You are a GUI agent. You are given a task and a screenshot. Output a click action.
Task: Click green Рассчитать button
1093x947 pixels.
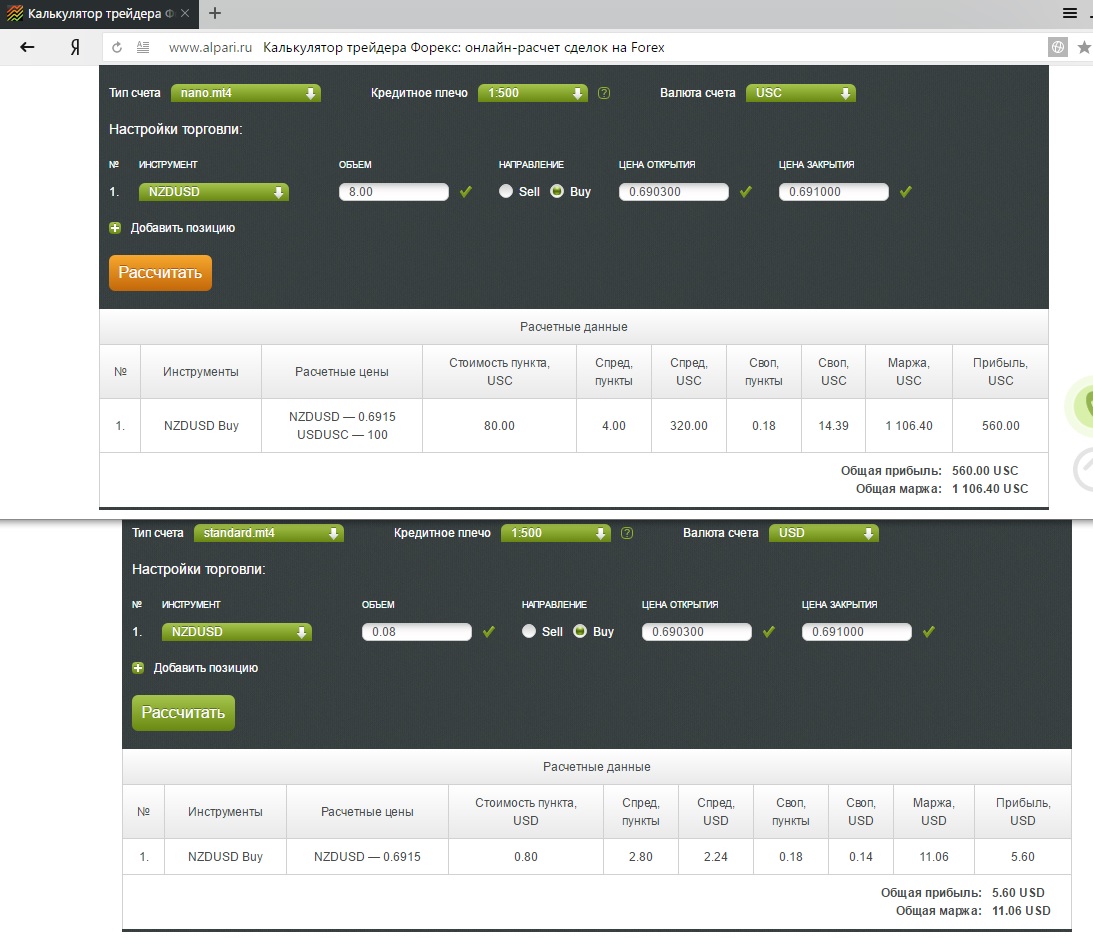coord(183,713)
